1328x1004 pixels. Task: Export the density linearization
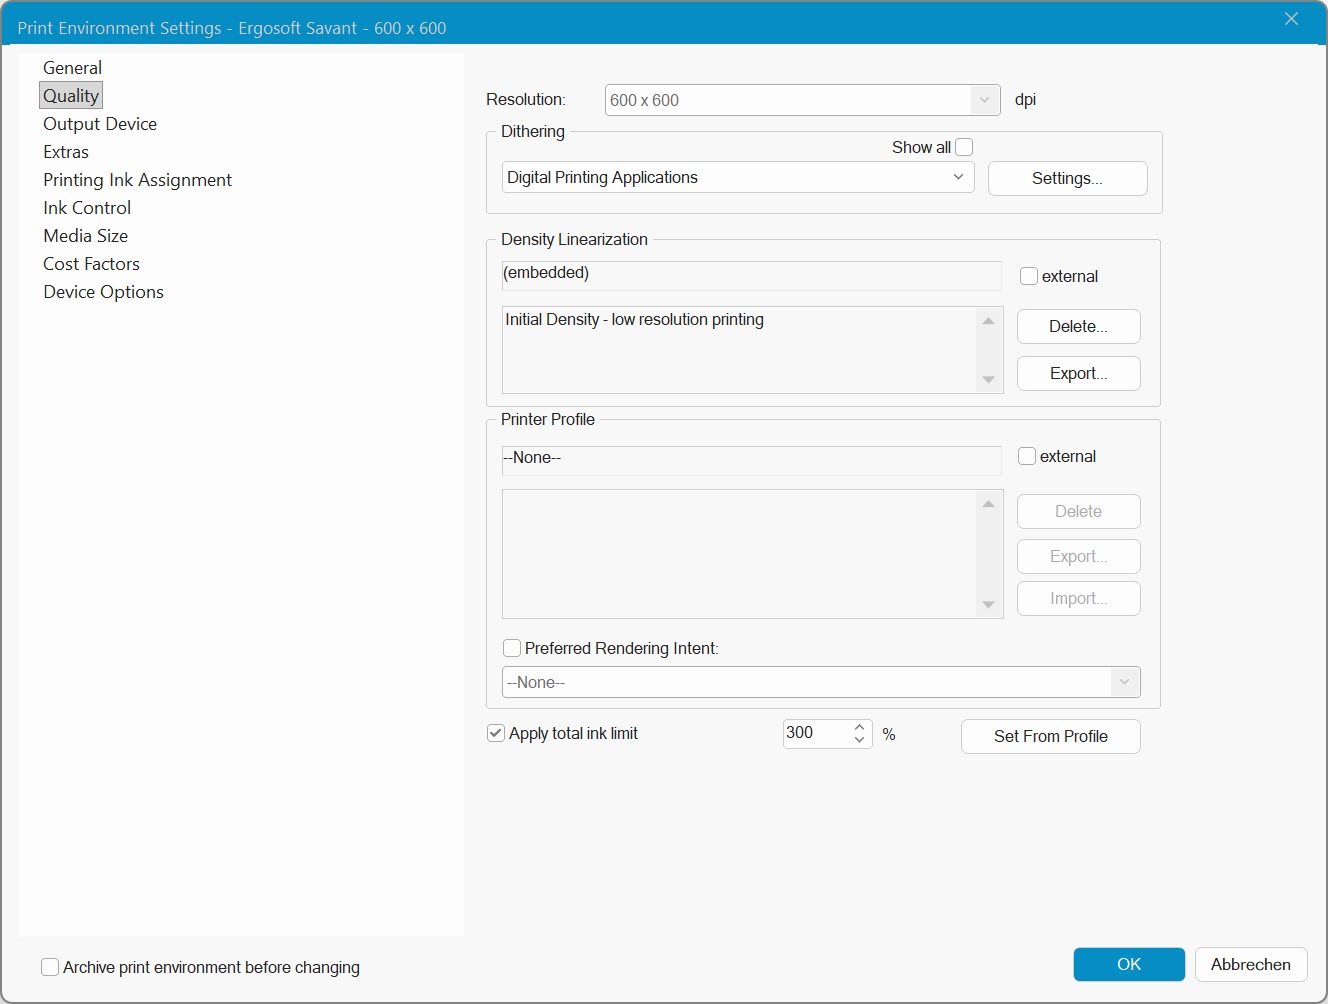coord(1078,373)
